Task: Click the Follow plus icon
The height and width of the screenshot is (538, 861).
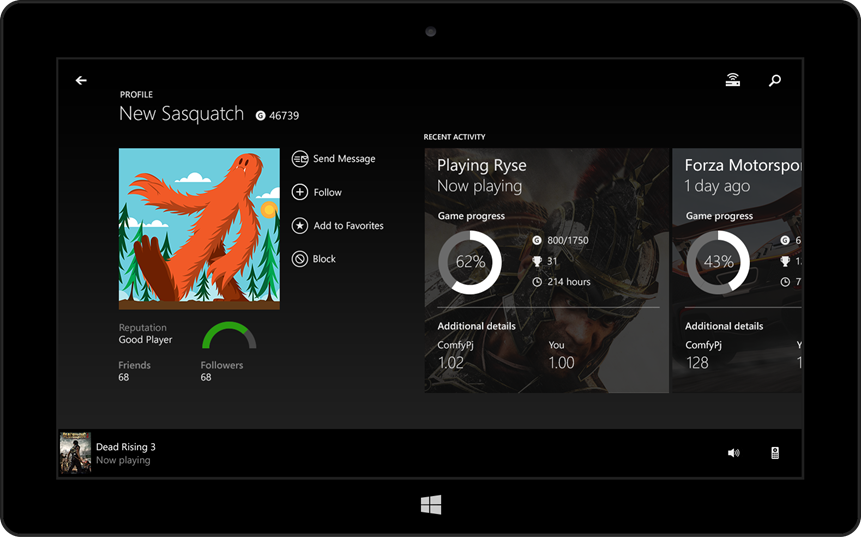Action: (x=300, y=192)
